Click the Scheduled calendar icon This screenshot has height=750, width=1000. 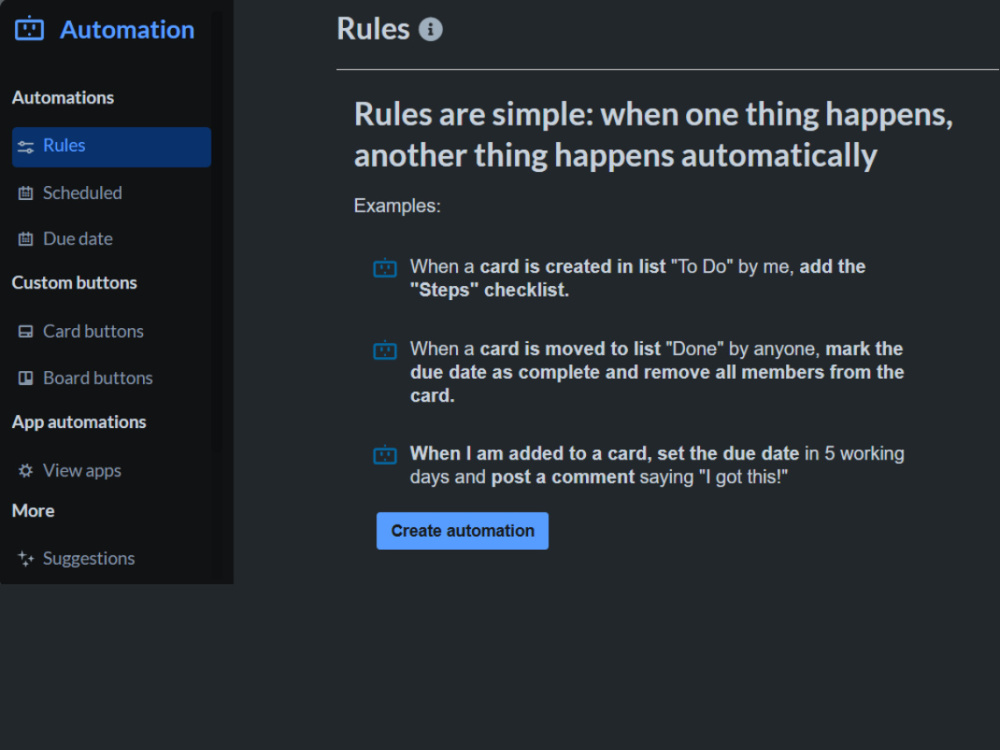[x=26, y=193]
